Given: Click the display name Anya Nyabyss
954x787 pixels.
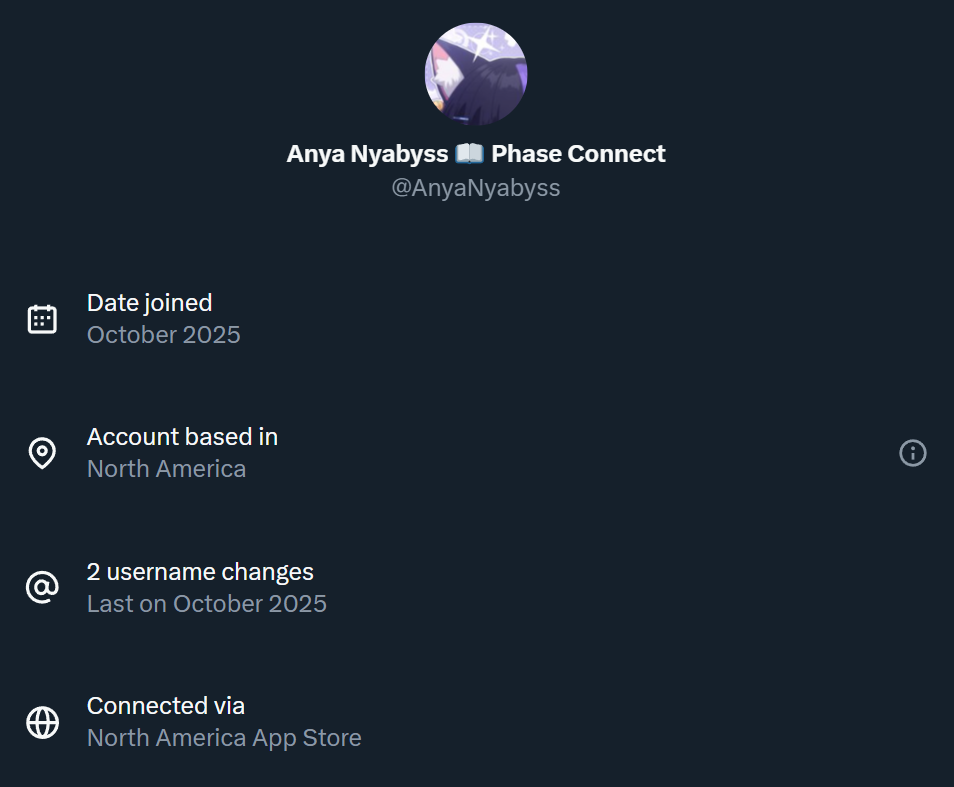Looking at the screenshot, I should [x=367, y=154].
